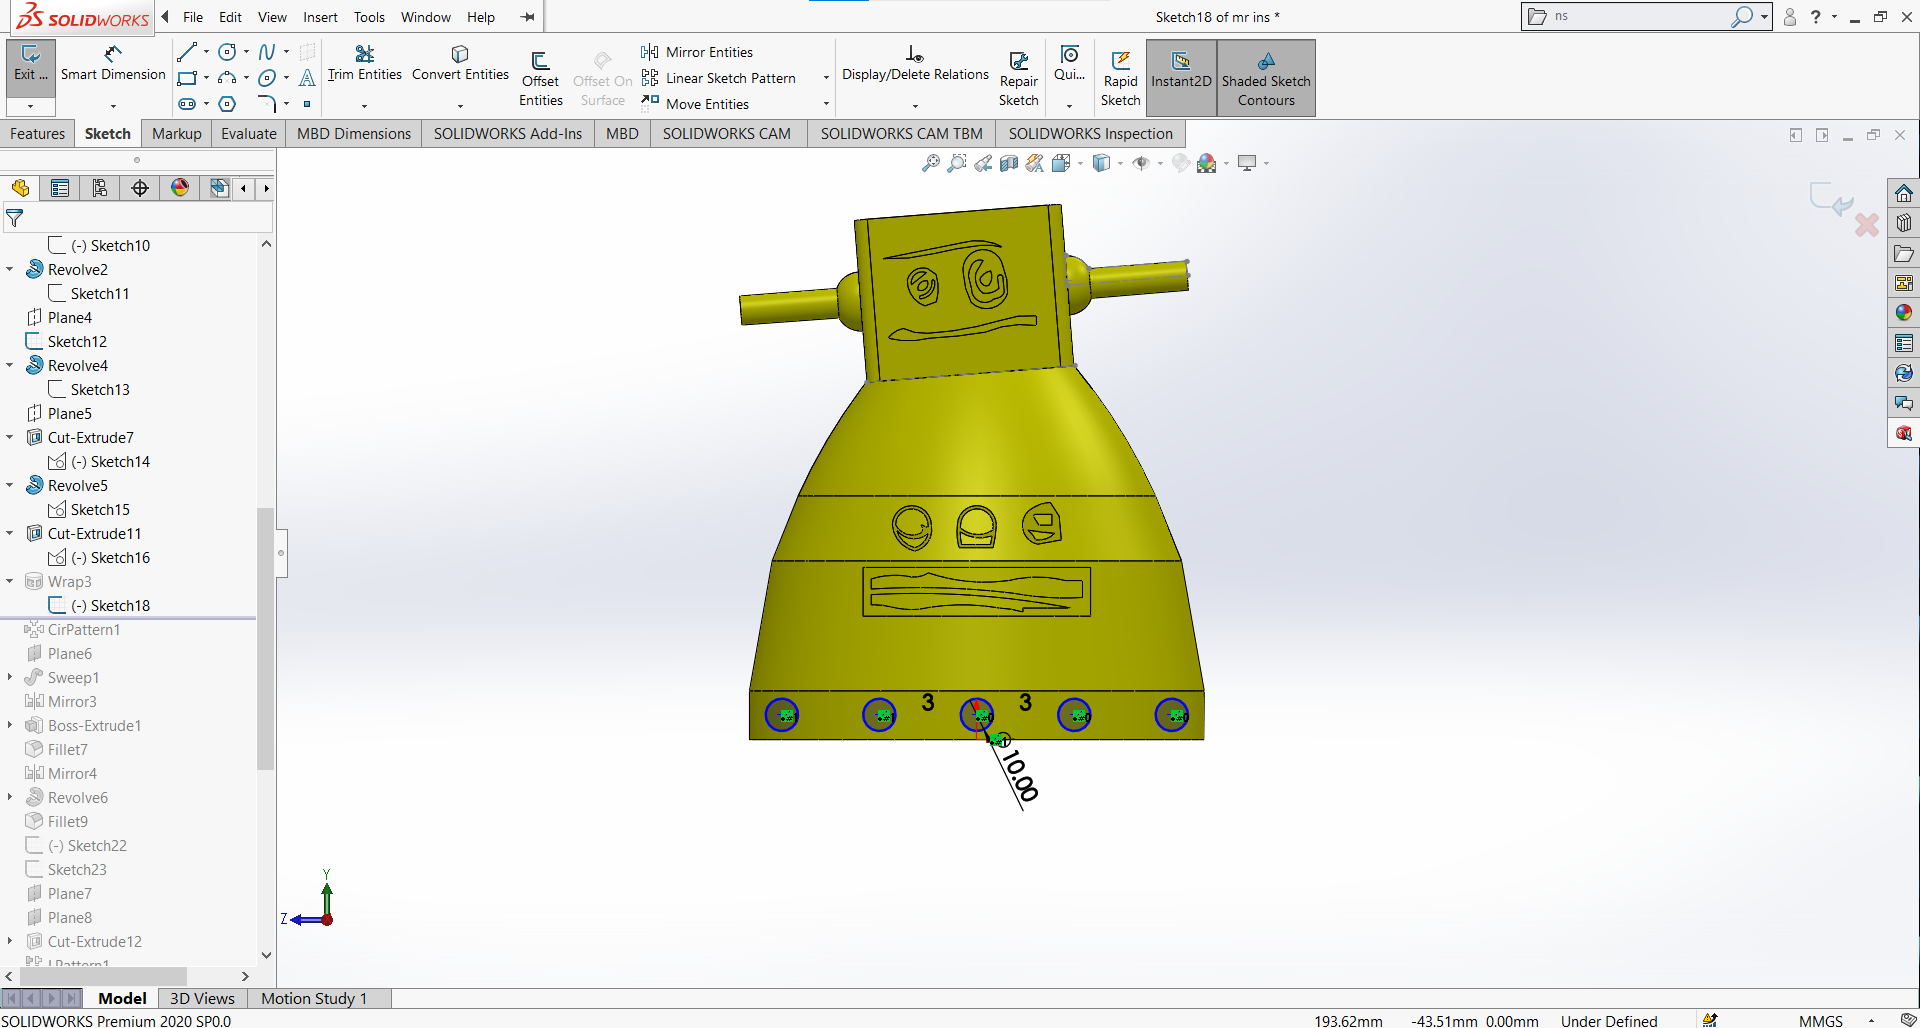Toggle Rapid Sketch mode
Viewport: 1920px width, 1028px height.
click(1120, 78)
